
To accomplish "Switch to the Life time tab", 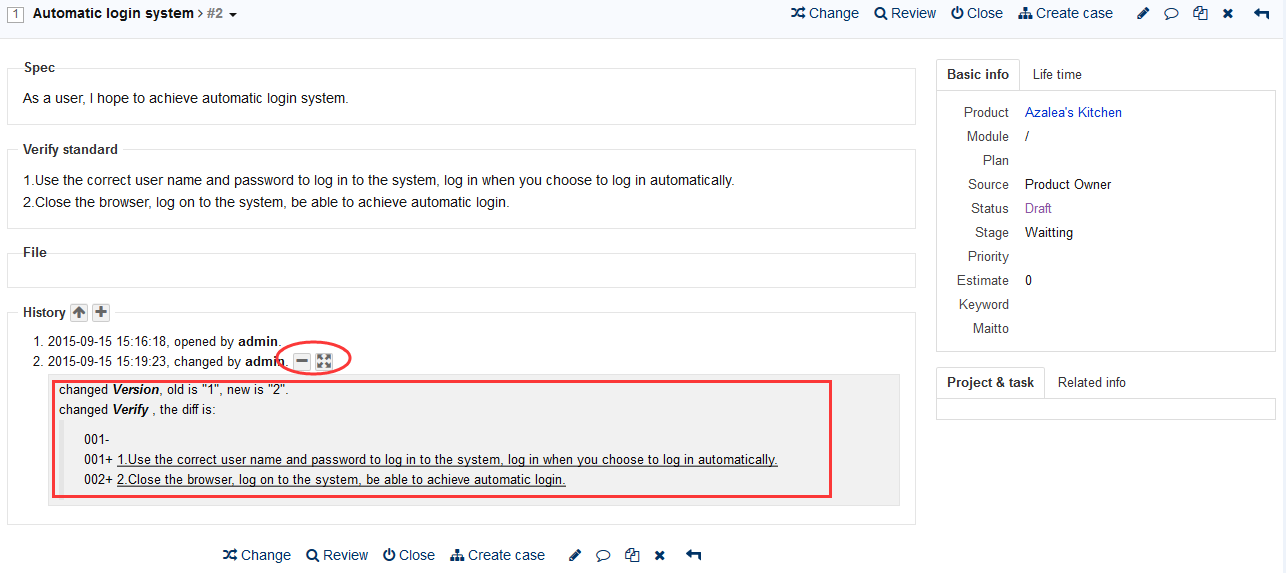I will click(1057, 74).
